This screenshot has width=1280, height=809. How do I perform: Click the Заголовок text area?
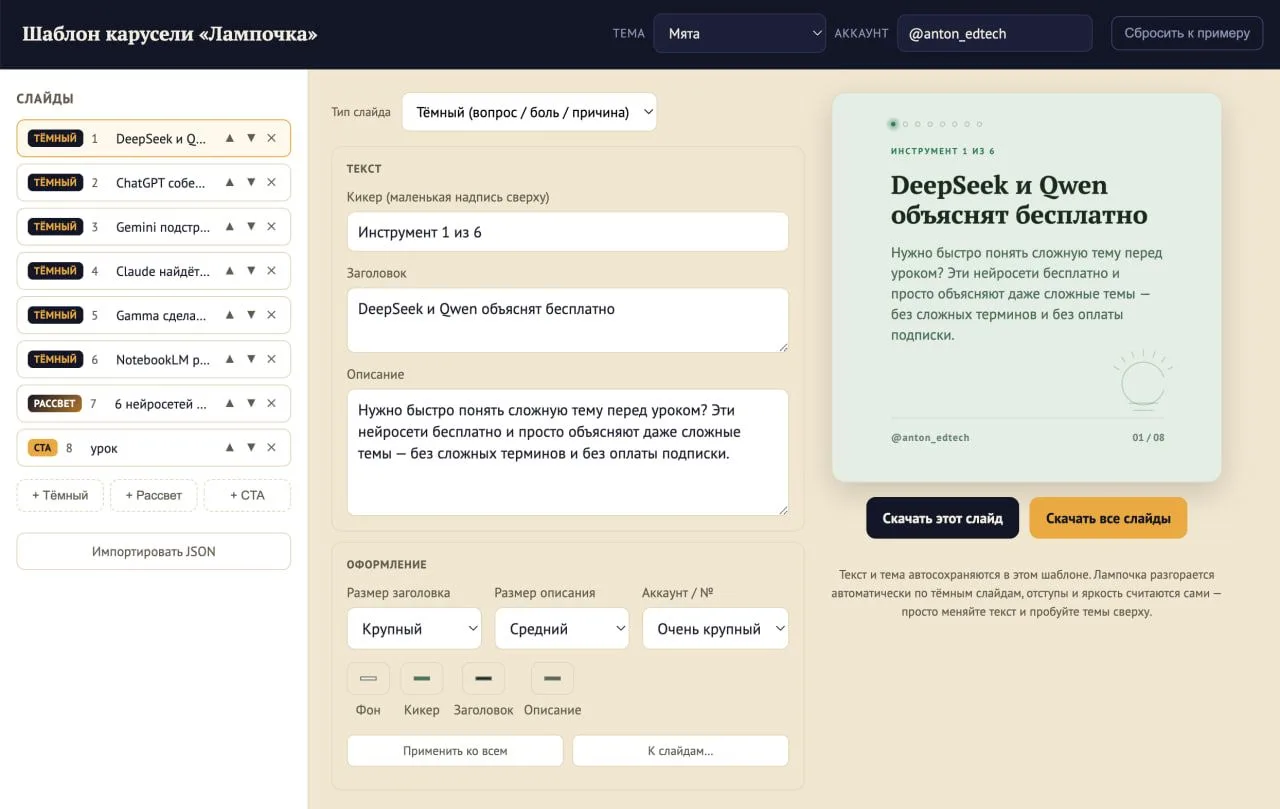click(x=567, y=320)
